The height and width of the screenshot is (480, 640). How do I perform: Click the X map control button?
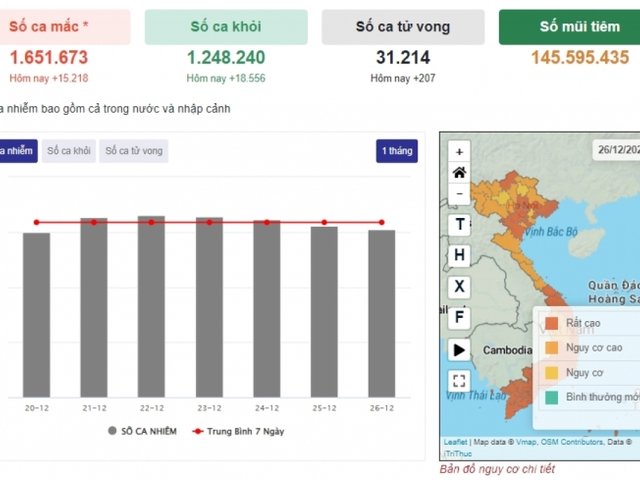pyautogui.click(x=459, y=286)
